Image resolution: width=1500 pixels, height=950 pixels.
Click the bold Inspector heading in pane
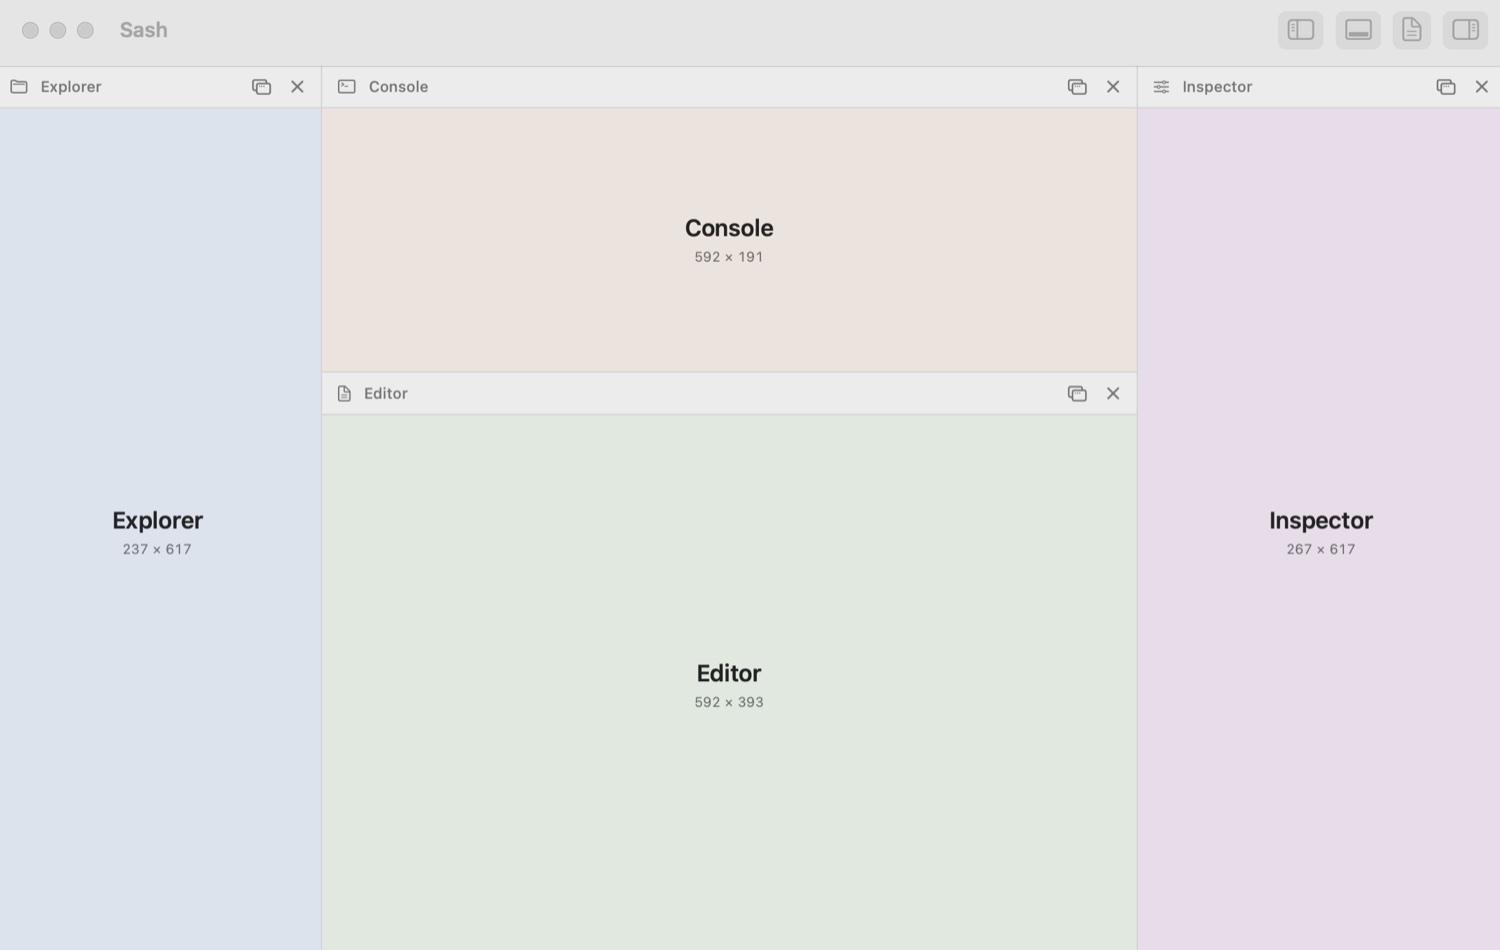pyautogui.click(x=1321, y=521)
